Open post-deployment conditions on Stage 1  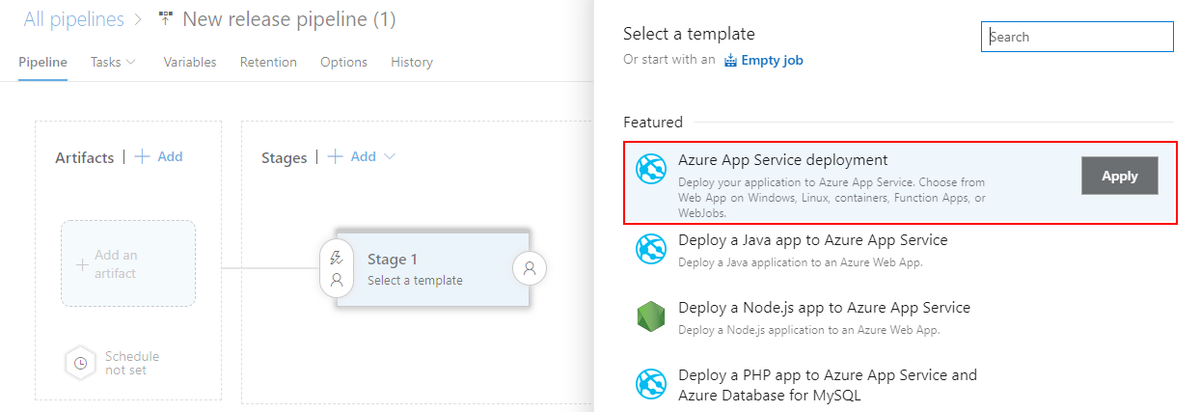point(530,268)
